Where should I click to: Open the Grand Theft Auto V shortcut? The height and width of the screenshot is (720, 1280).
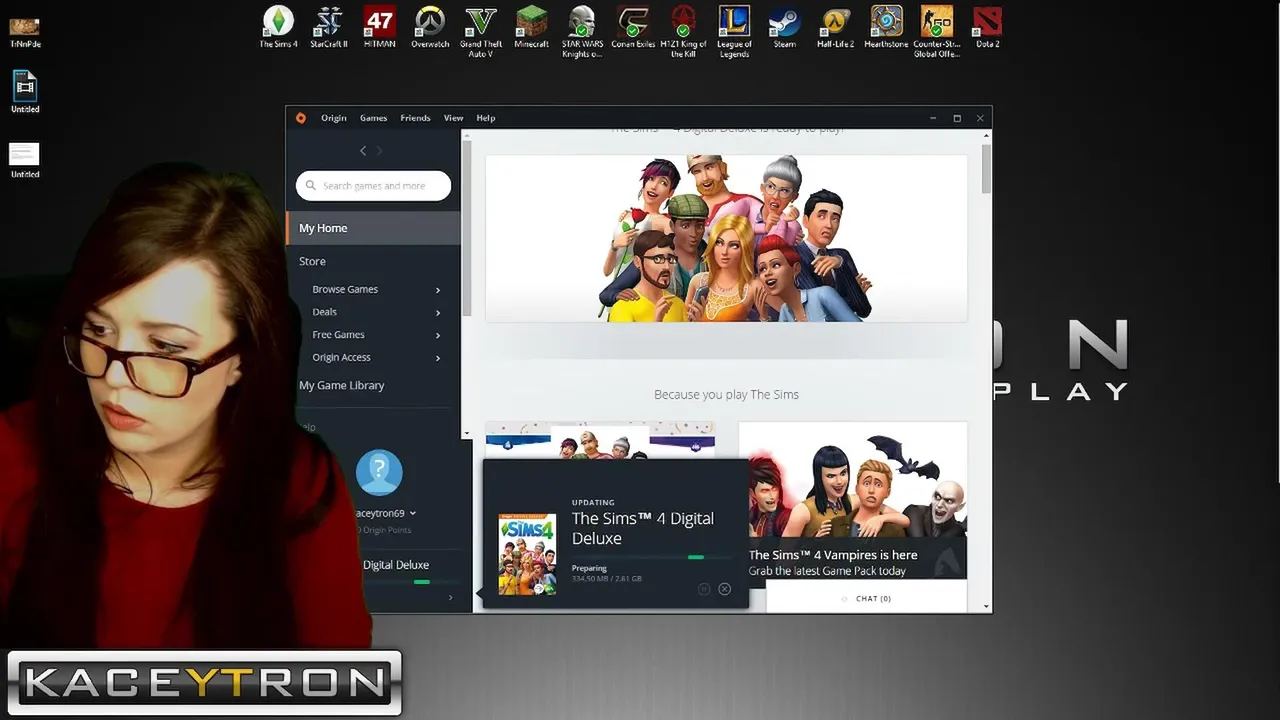481,32
